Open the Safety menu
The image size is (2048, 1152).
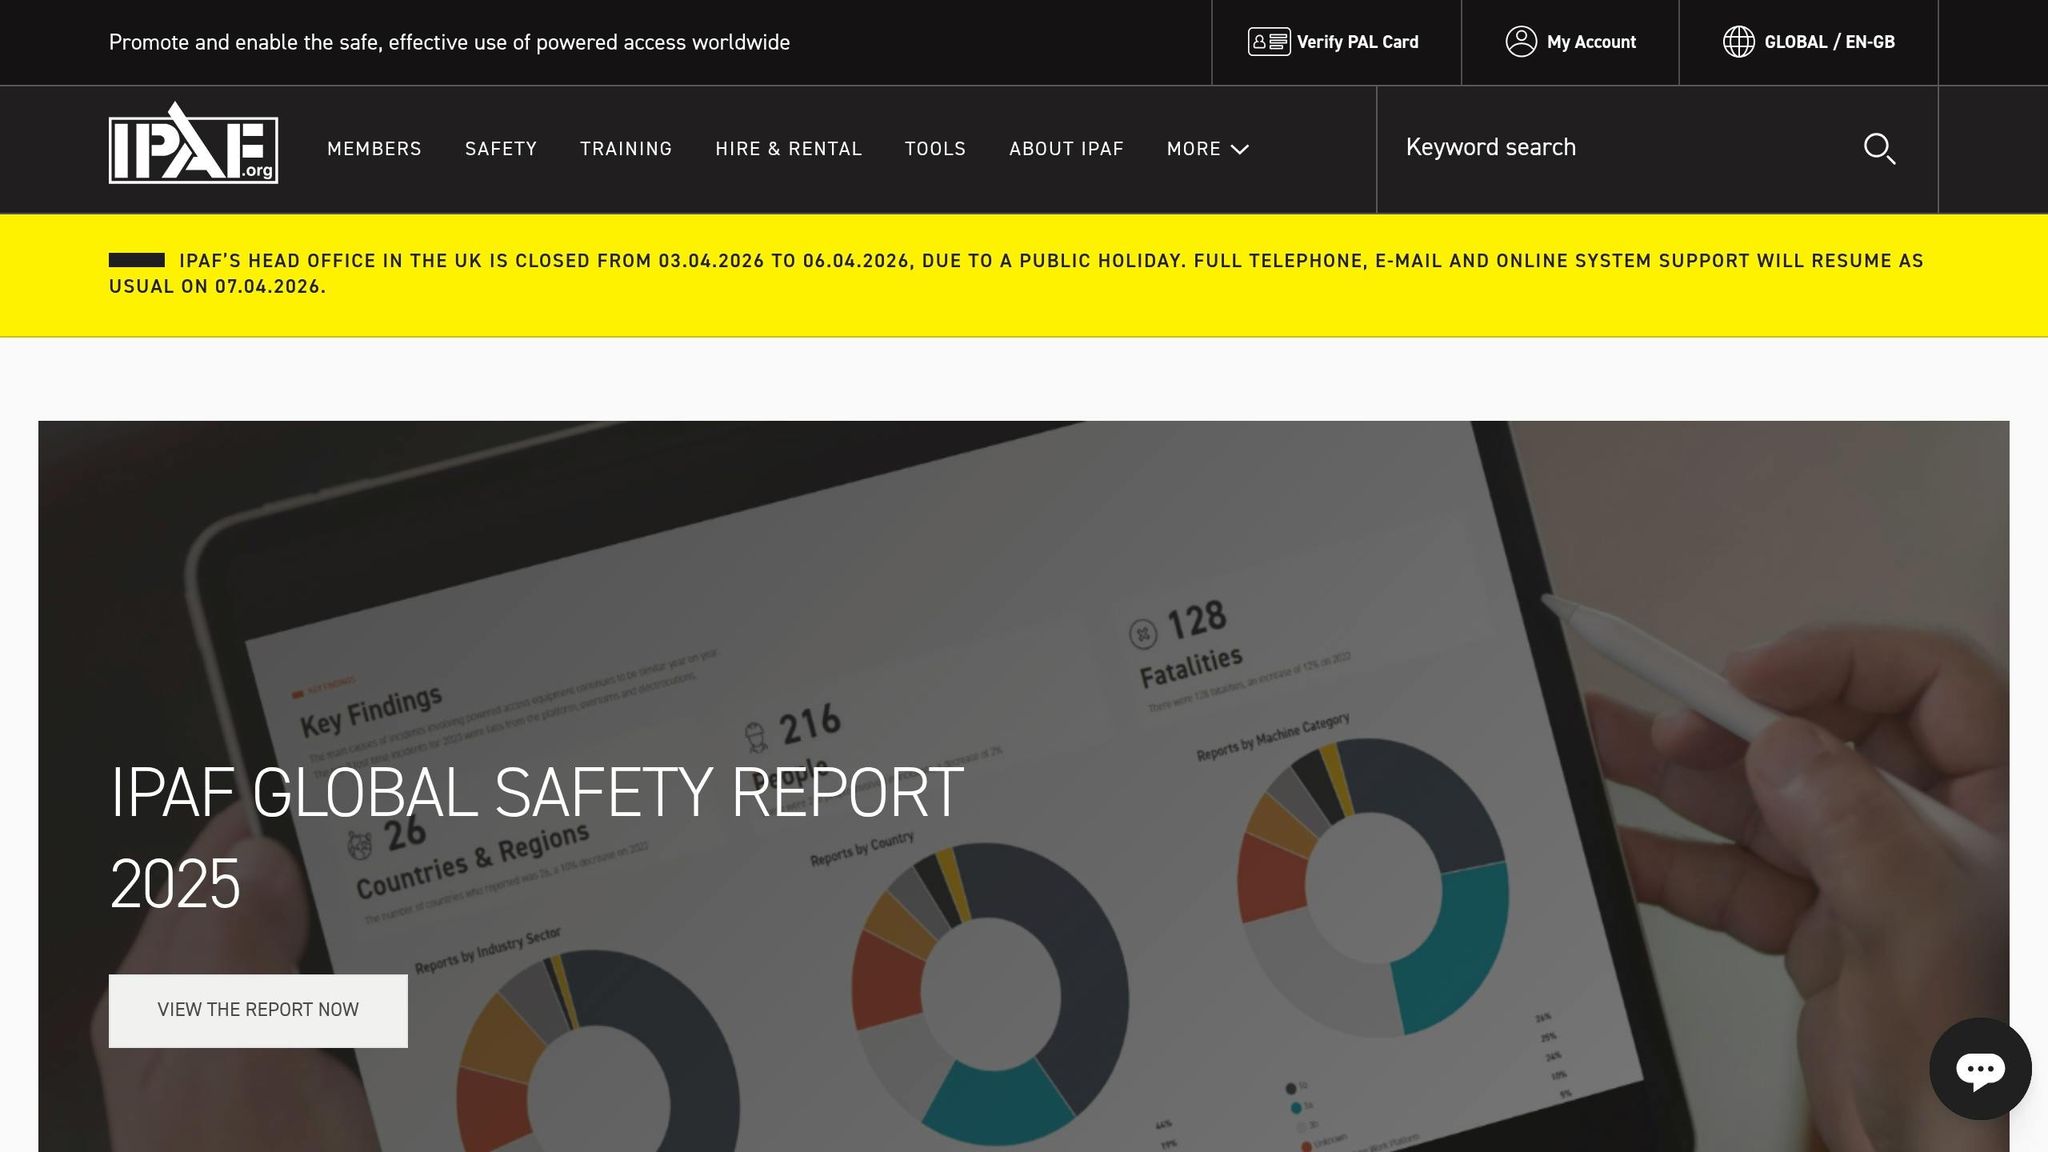(x=501, y=149)
